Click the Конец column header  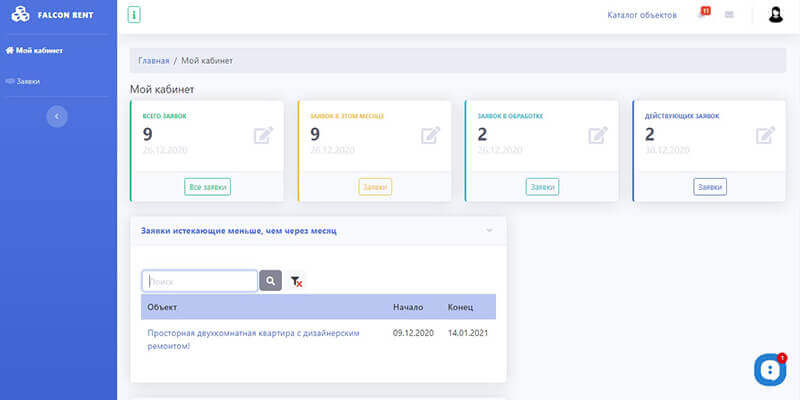(460, 307)
